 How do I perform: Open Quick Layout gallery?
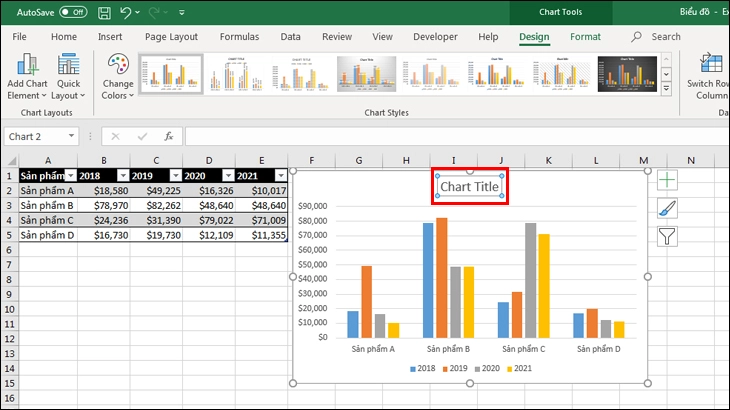69,76
